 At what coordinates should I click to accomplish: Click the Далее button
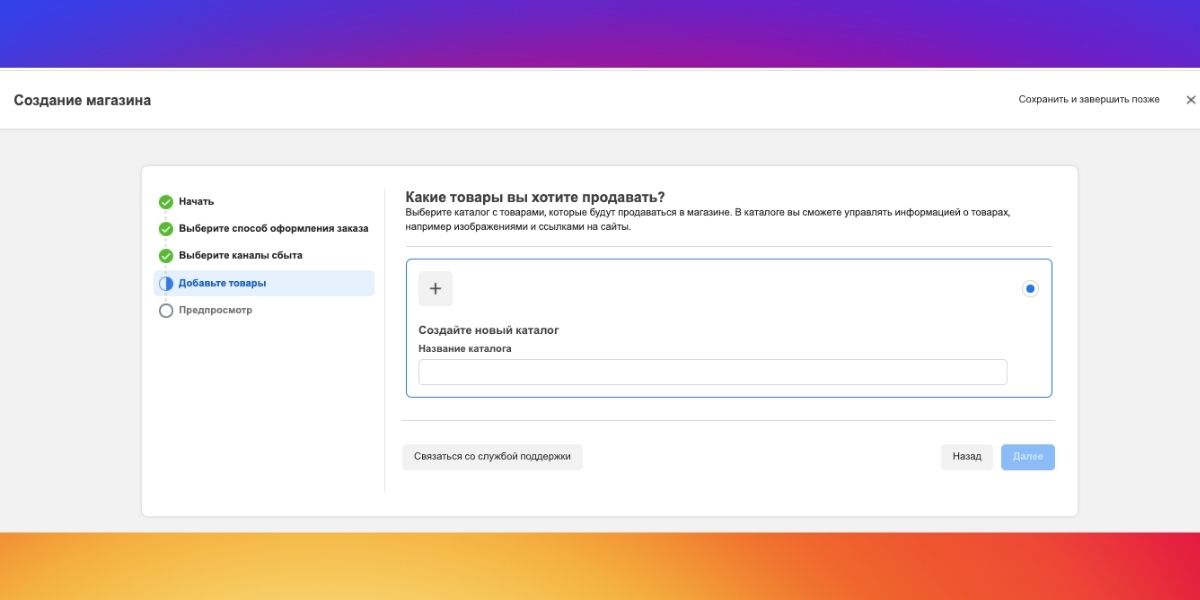[1028, 457]
